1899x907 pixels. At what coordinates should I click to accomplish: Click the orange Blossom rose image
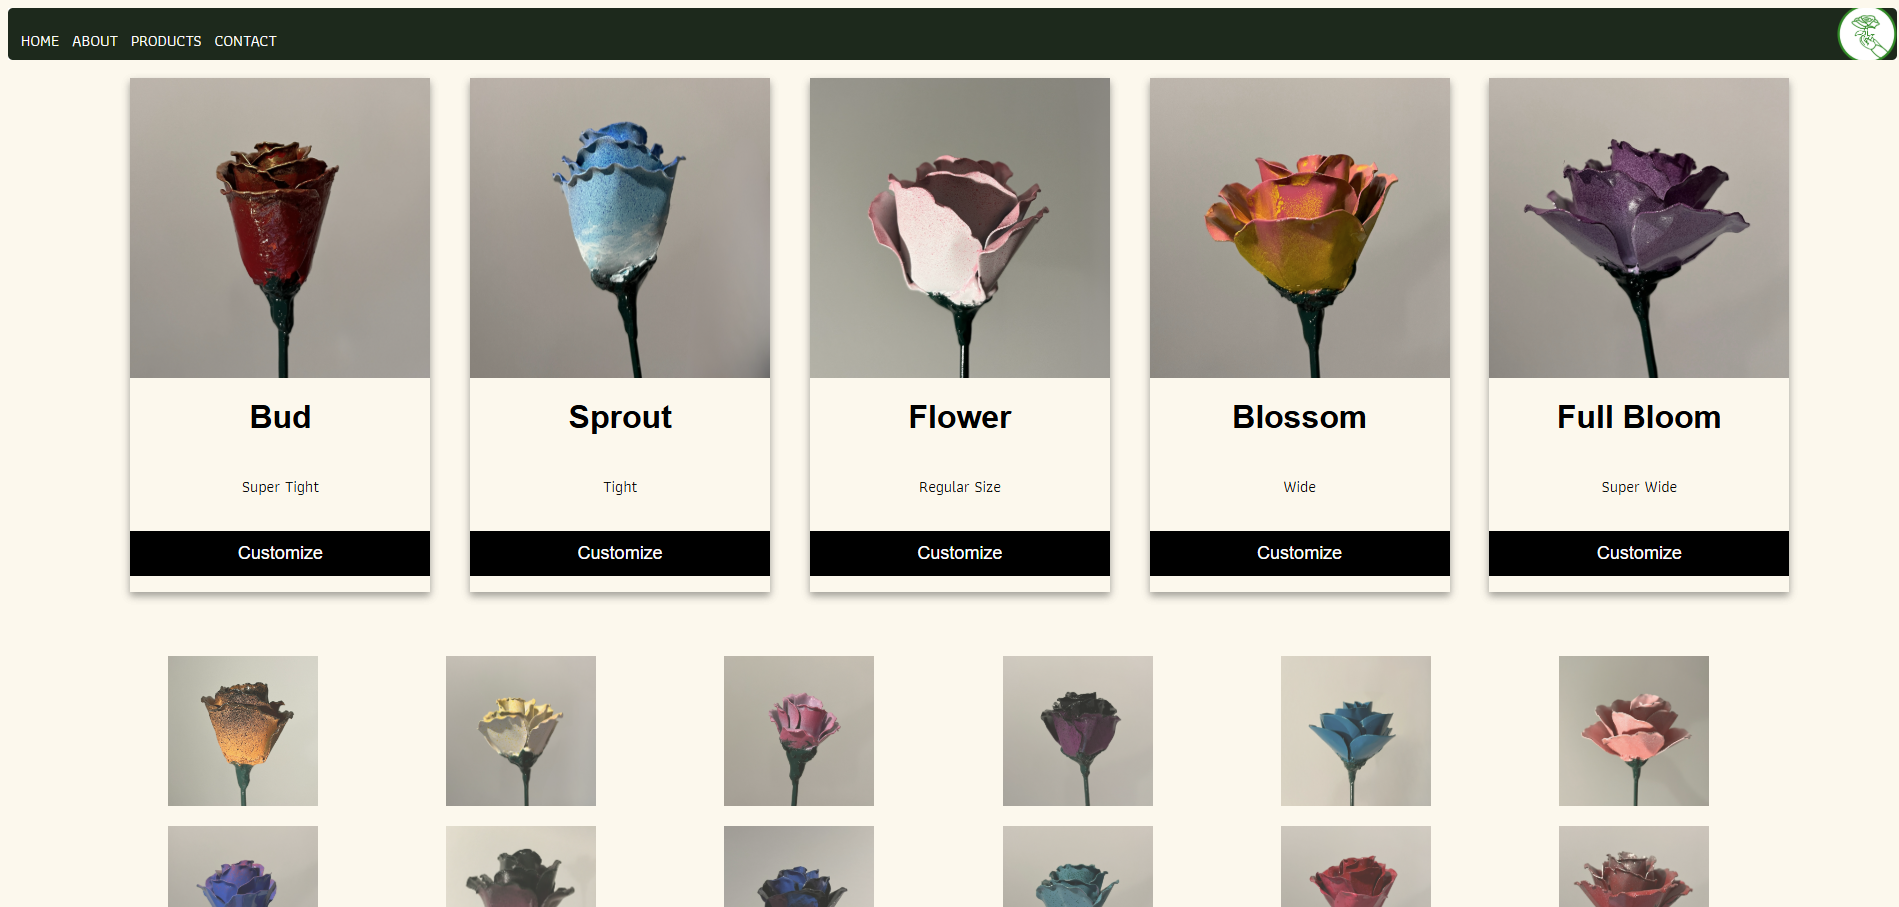point(1299,228)
